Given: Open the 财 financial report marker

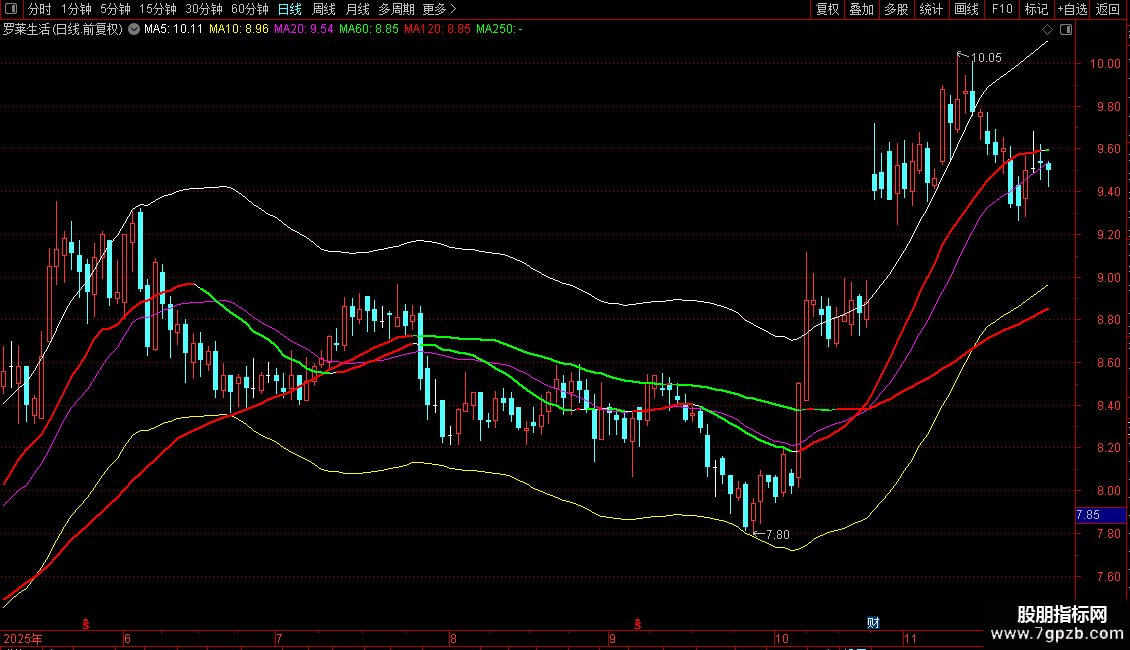Looking at the screenshot, I should tap(873, 623).
